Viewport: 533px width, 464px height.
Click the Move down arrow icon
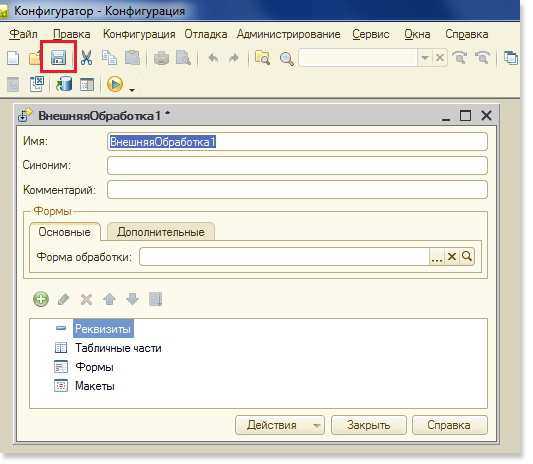[x=132, y=299]
